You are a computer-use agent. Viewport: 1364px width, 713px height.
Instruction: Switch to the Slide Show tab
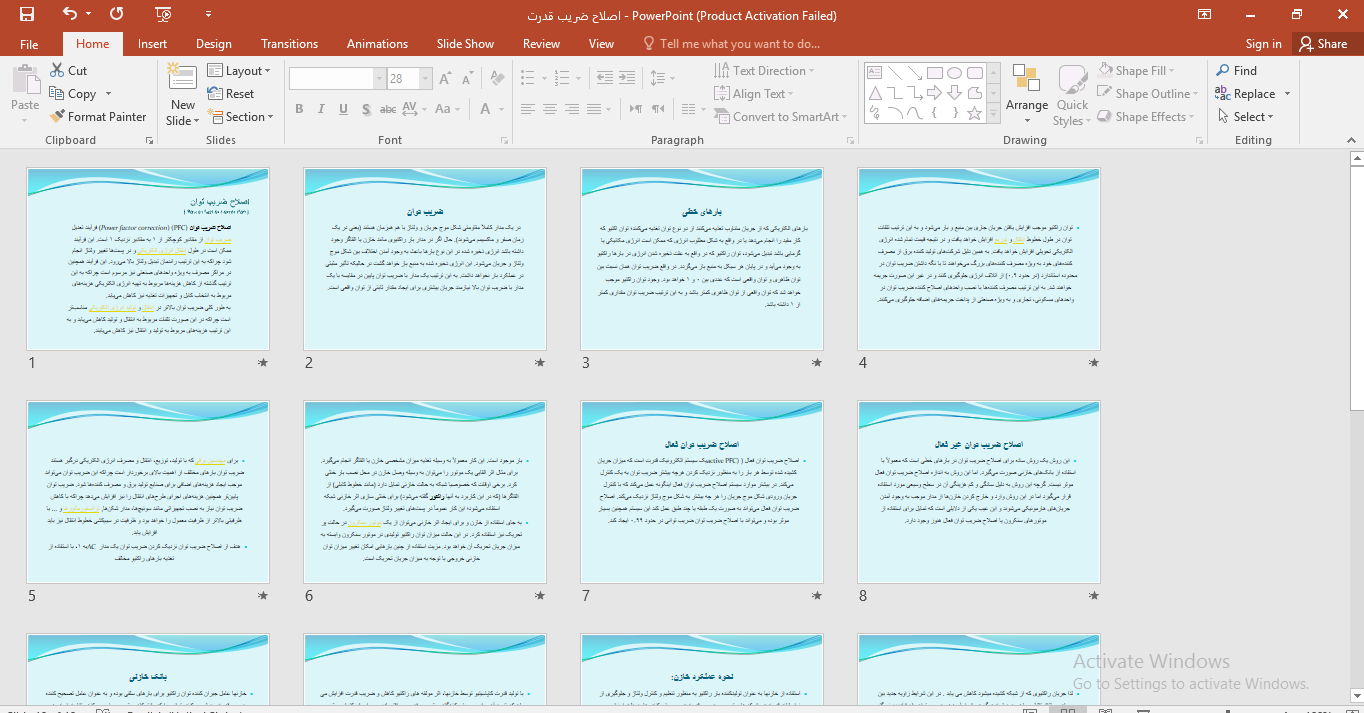465,44
